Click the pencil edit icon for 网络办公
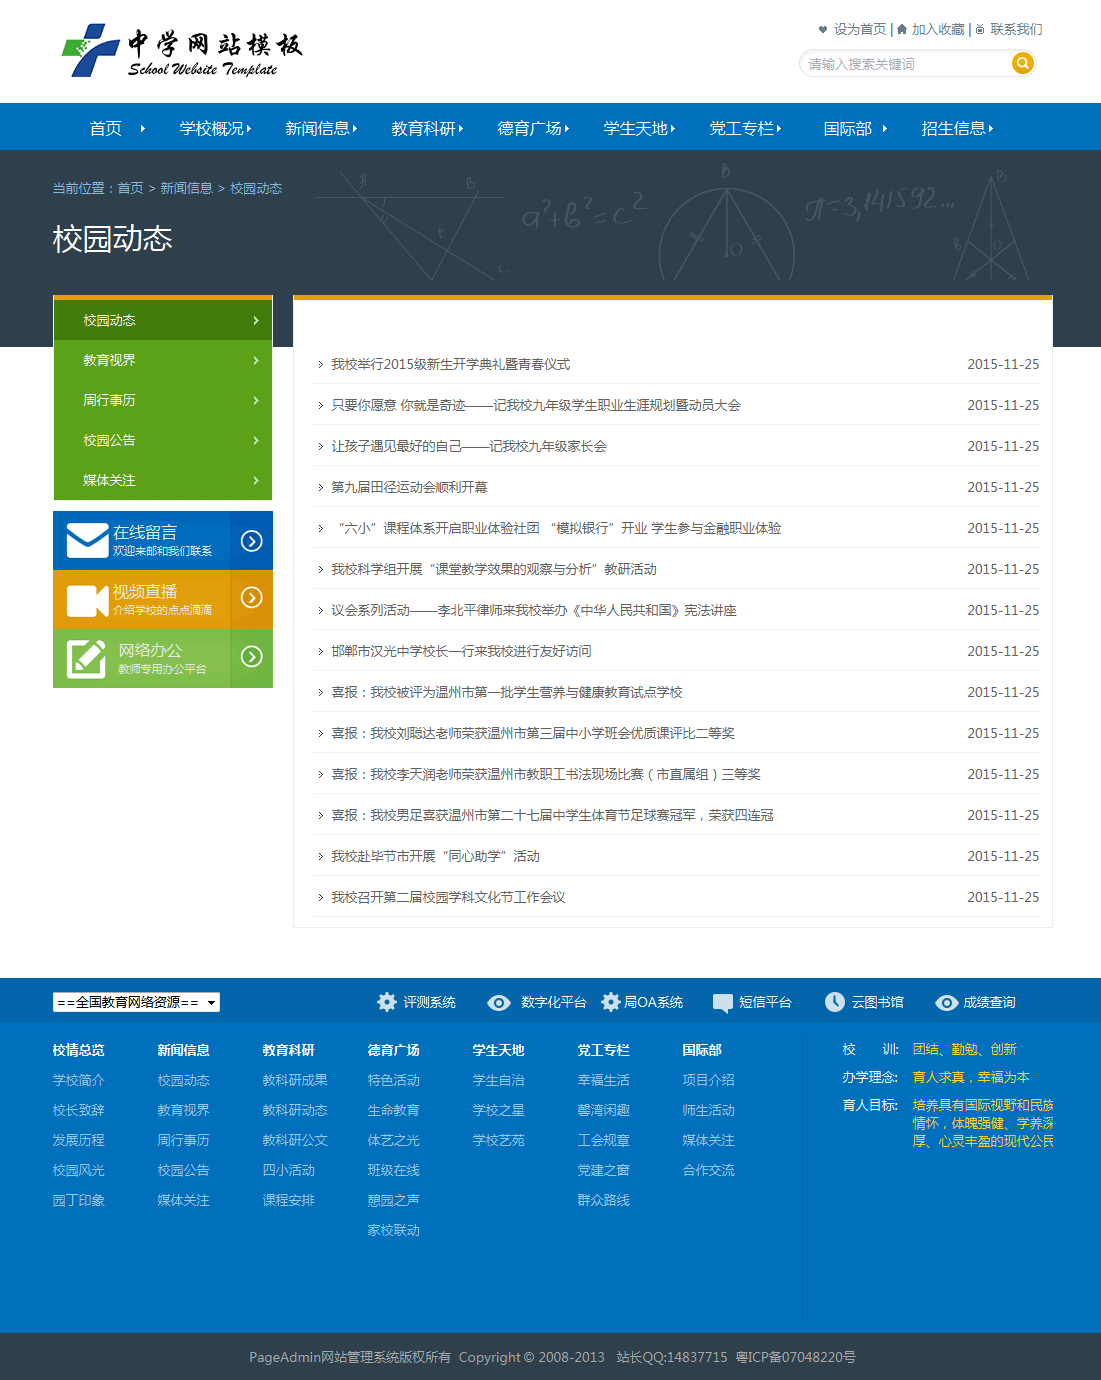The image size is (1101, 1380). 86,659
